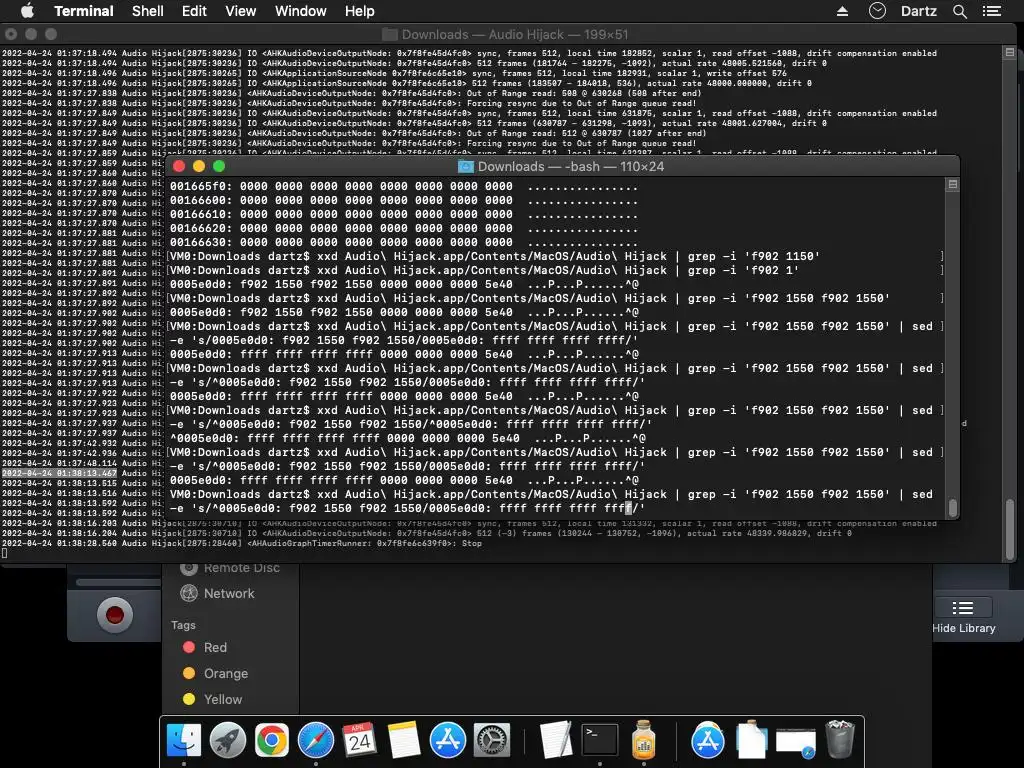Minimize the bash window with yellow button

pos(199,167)
